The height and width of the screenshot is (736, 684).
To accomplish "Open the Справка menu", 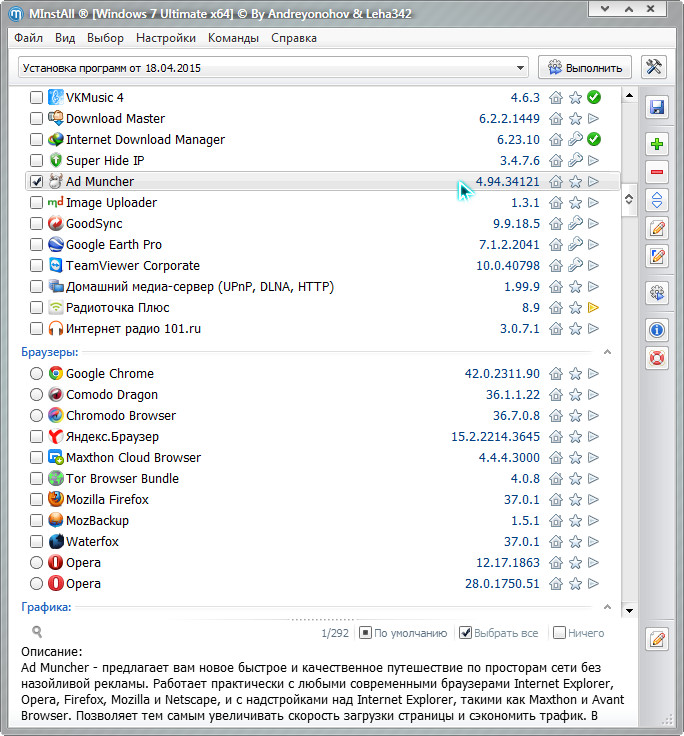I will point(294,38).
